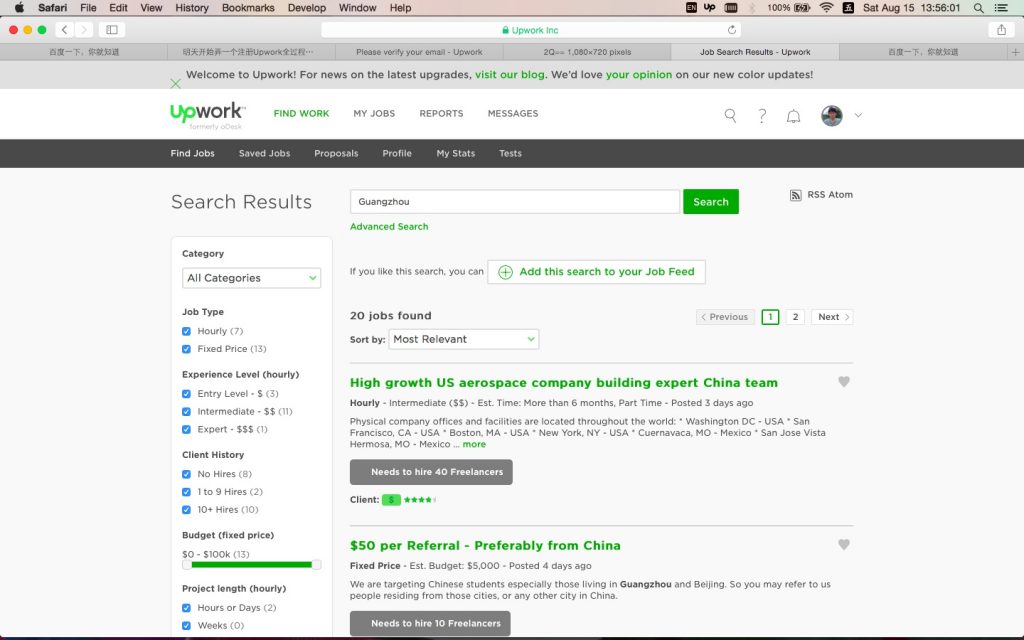This screenshot has width=1024, height=640.
Task: Open the MY JOBS menu
Action: pyautogui.click(x=374, y=114)
